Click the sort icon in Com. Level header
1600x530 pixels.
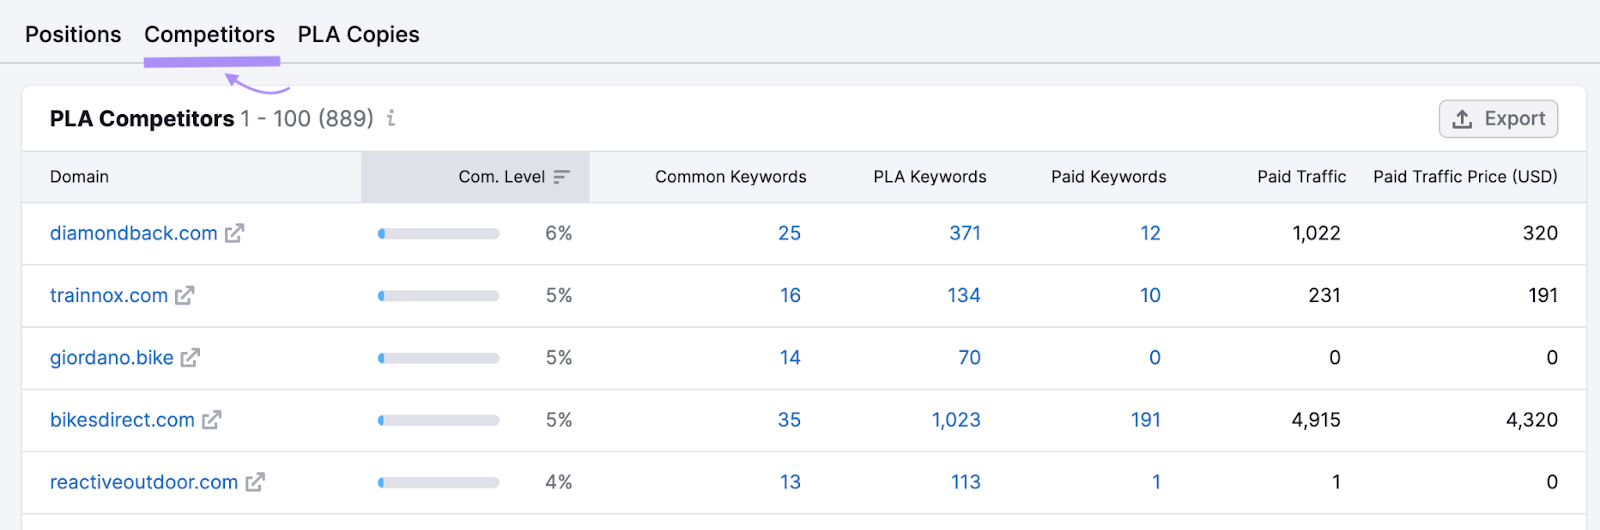[561, 177]
